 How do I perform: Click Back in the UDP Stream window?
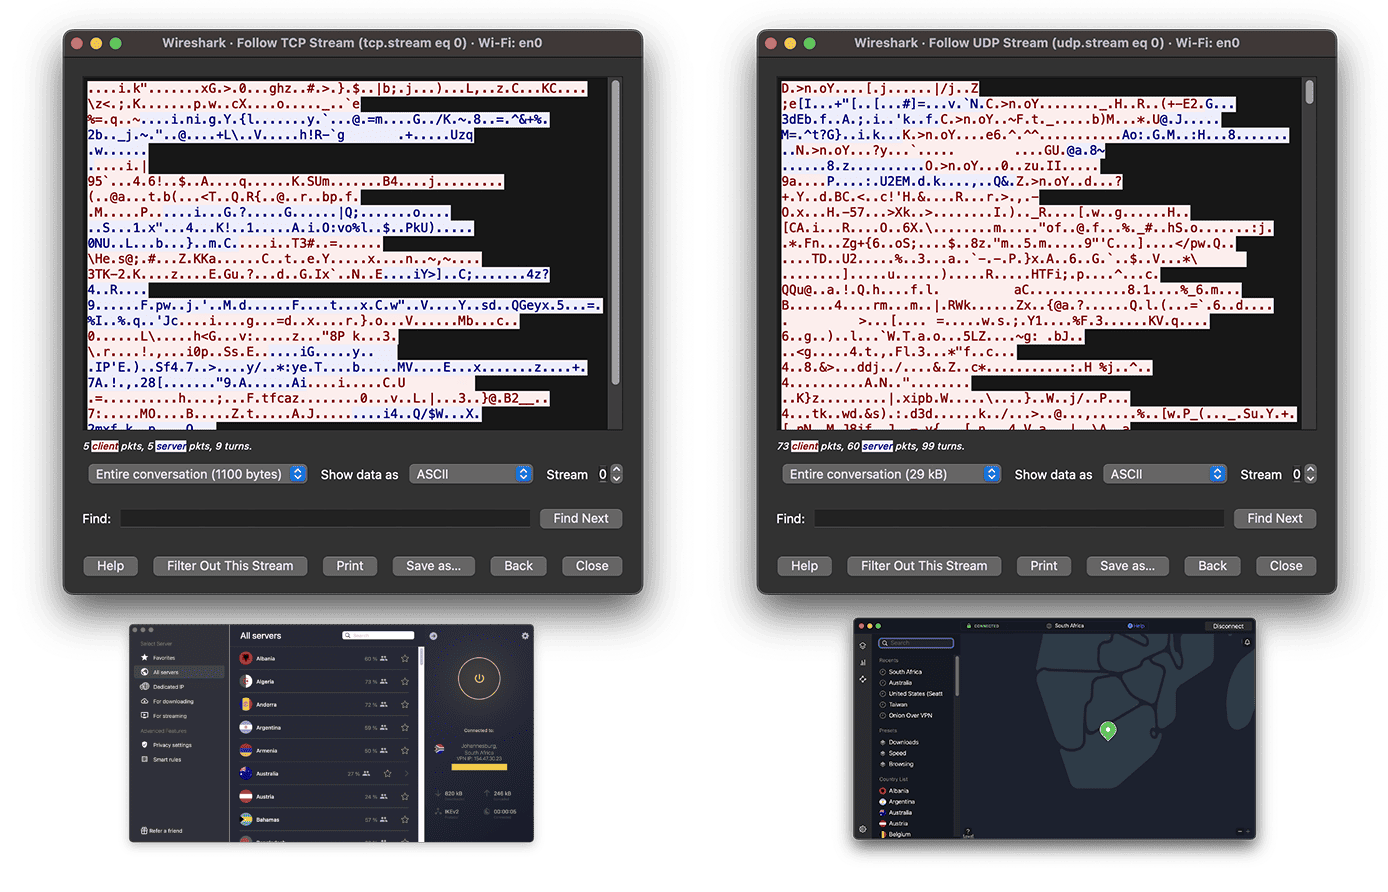(x=1212, y=566)
